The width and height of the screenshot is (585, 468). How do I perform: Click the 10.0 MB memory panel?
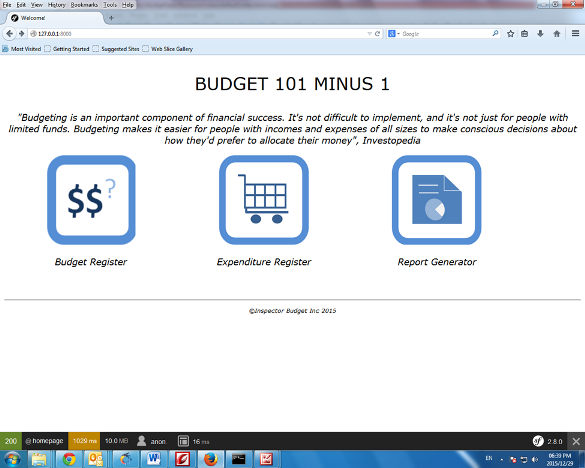(116, 441)
